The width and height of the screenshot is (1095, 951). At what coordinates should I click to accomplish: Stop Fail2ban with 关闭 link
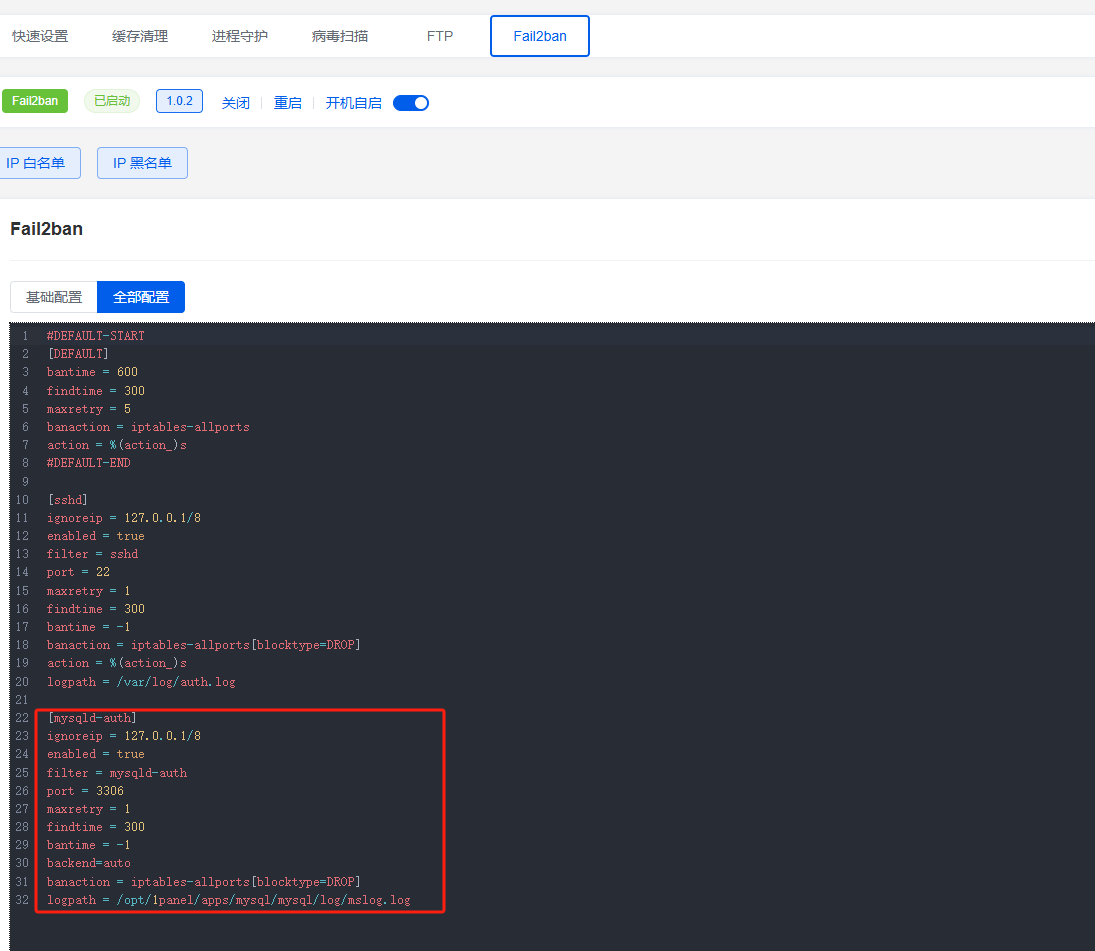pos(235,103)
